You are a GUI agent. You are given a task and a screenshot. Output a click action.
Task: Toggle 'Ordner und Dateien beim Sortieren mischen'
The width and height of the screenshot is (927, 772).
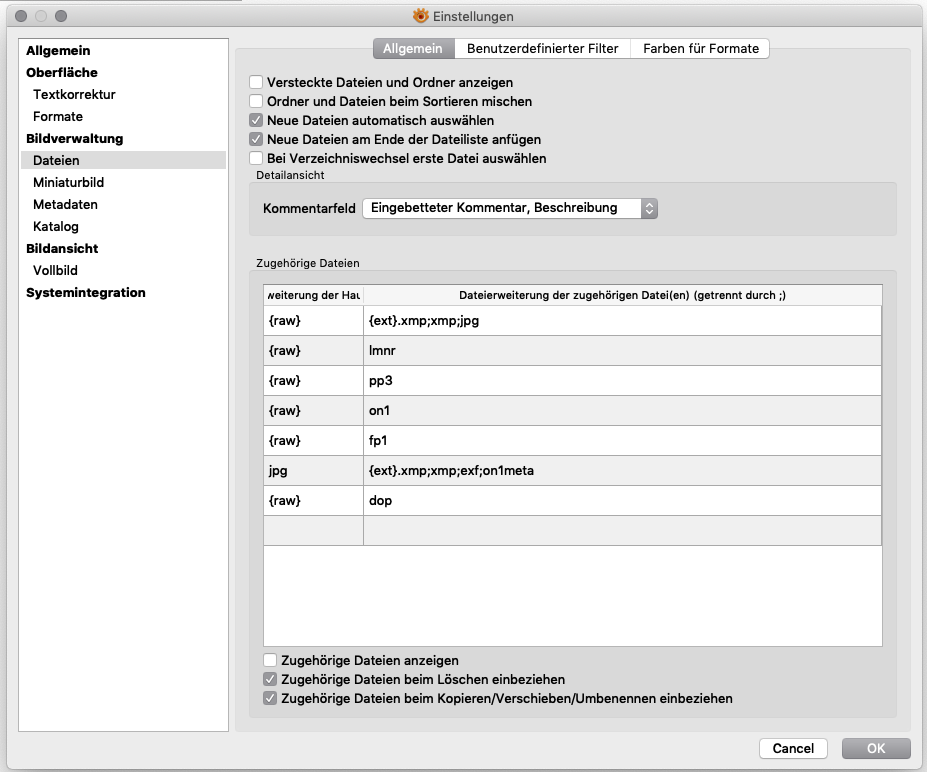click(257, 102)
